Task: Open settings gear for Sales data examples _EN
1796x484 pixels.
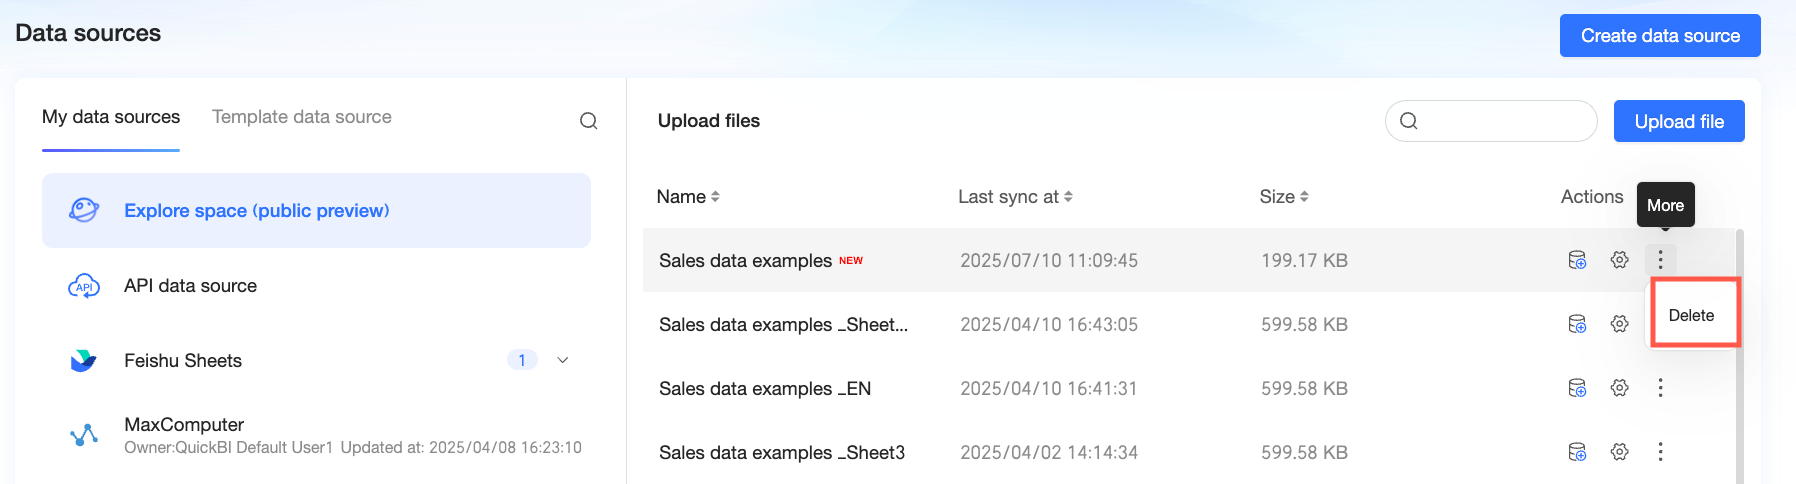Action: [x=1620, y=388]
